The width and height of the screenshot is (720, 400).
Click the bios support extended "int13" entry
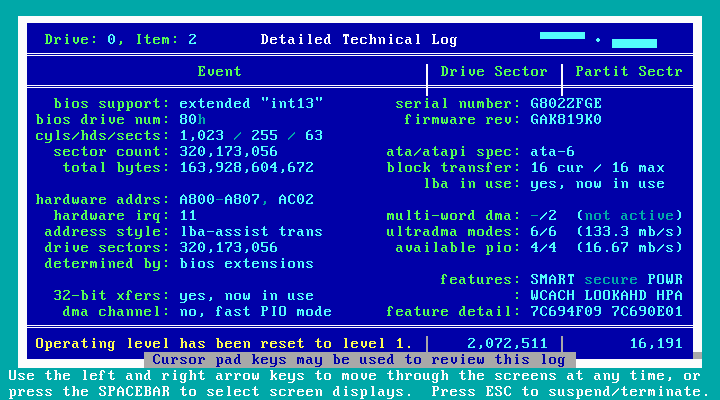coord(251,104)
